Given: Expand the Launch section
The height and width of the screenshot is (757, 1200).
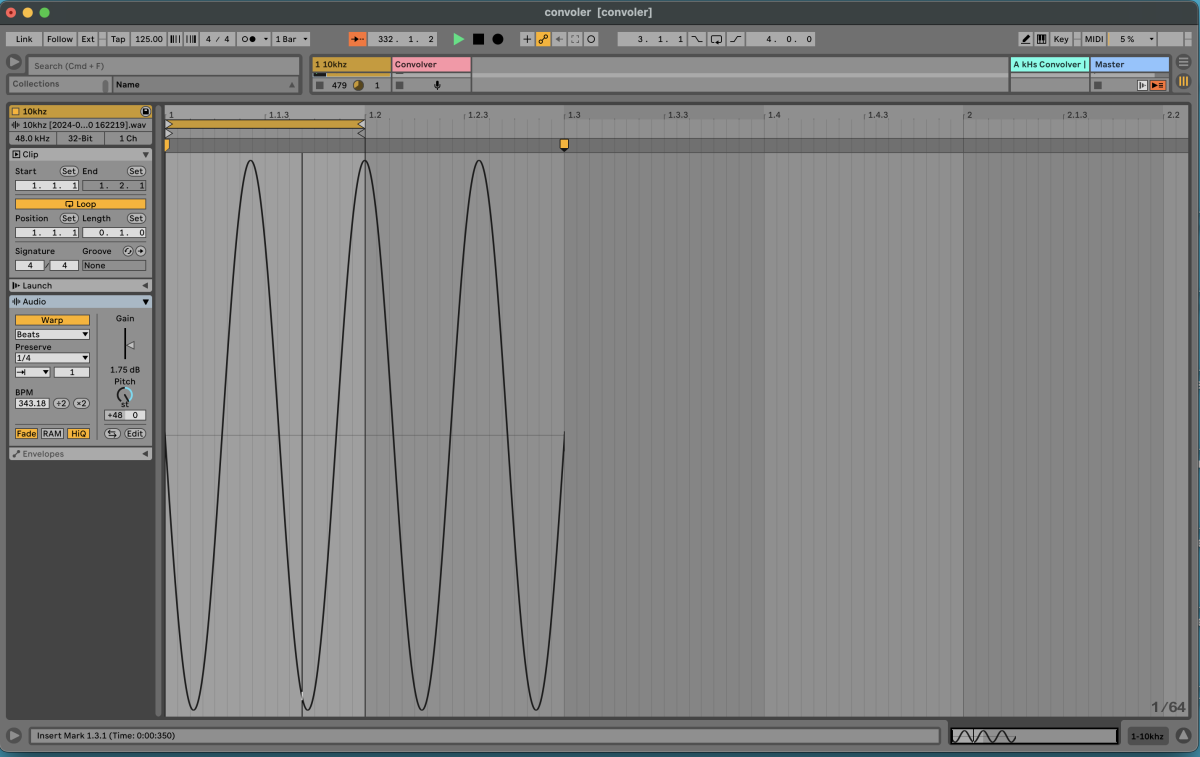Looking at the screenshot, I should pyautogui.click(x=146, y=286).
